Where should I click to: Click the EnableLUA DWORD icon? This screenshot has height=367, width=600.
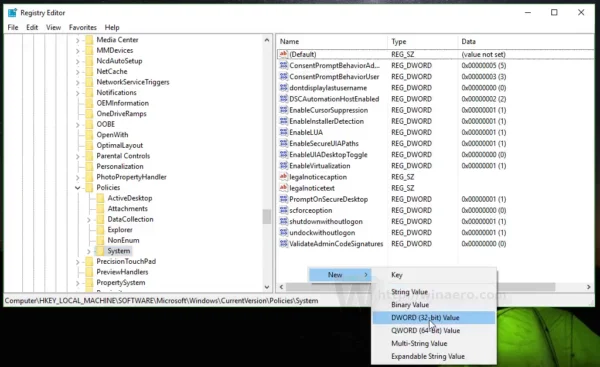coord(284,132)
